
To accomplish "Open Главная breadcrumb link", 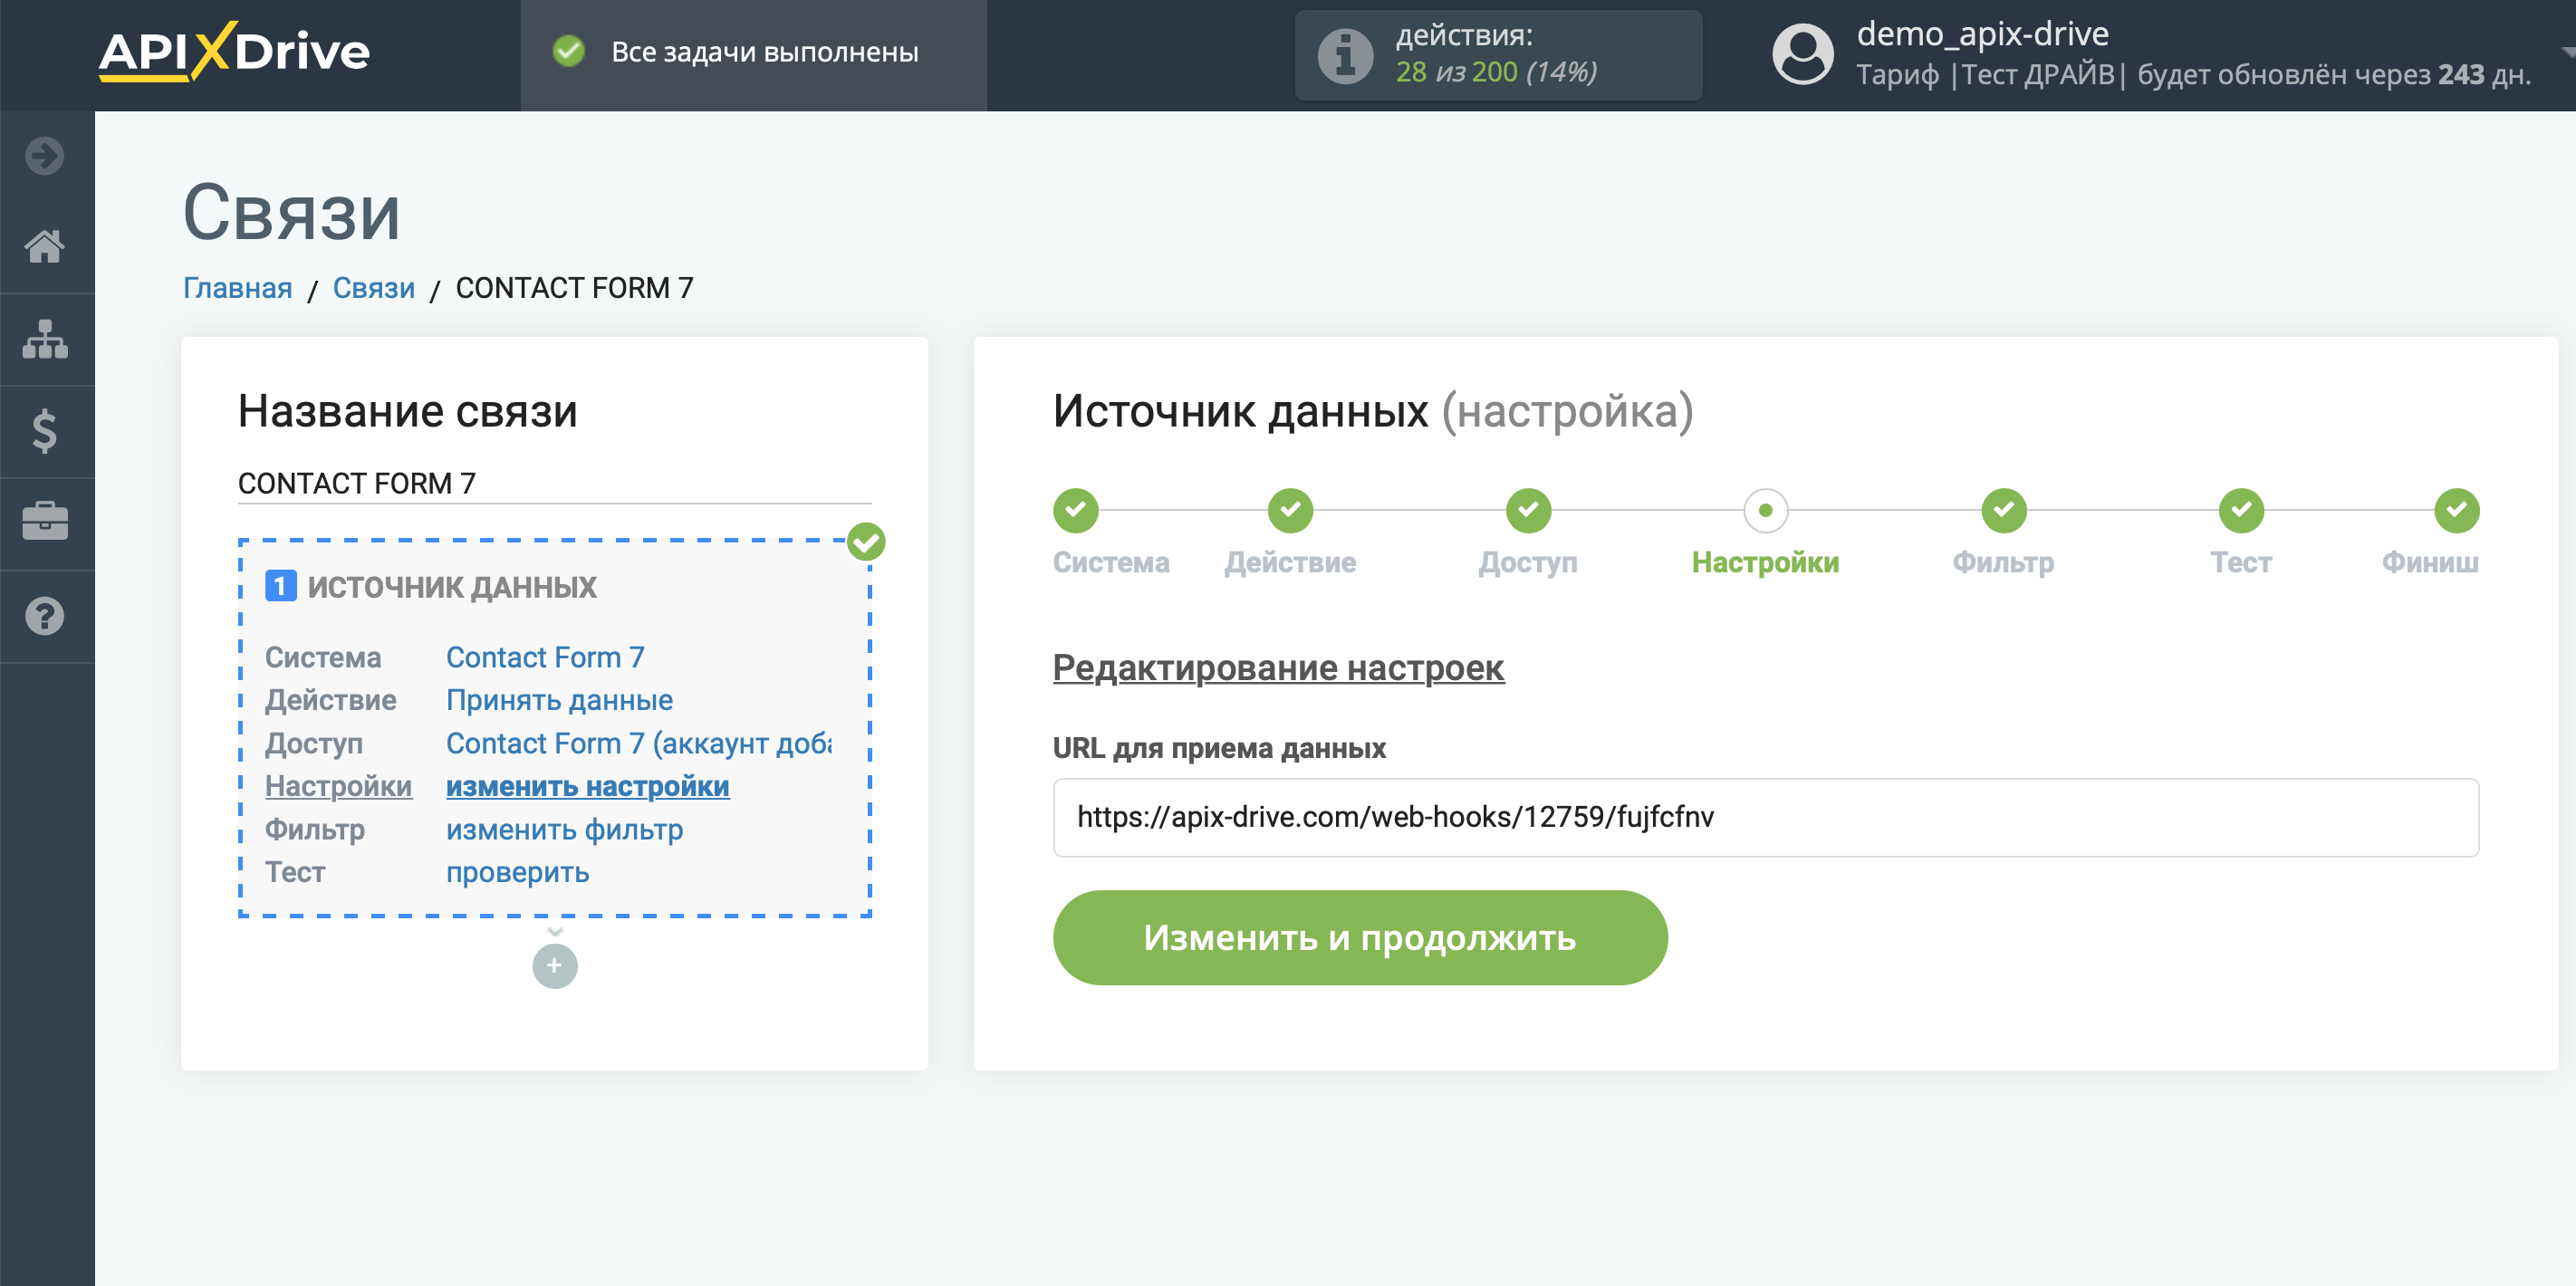I will tap(237, 288).
